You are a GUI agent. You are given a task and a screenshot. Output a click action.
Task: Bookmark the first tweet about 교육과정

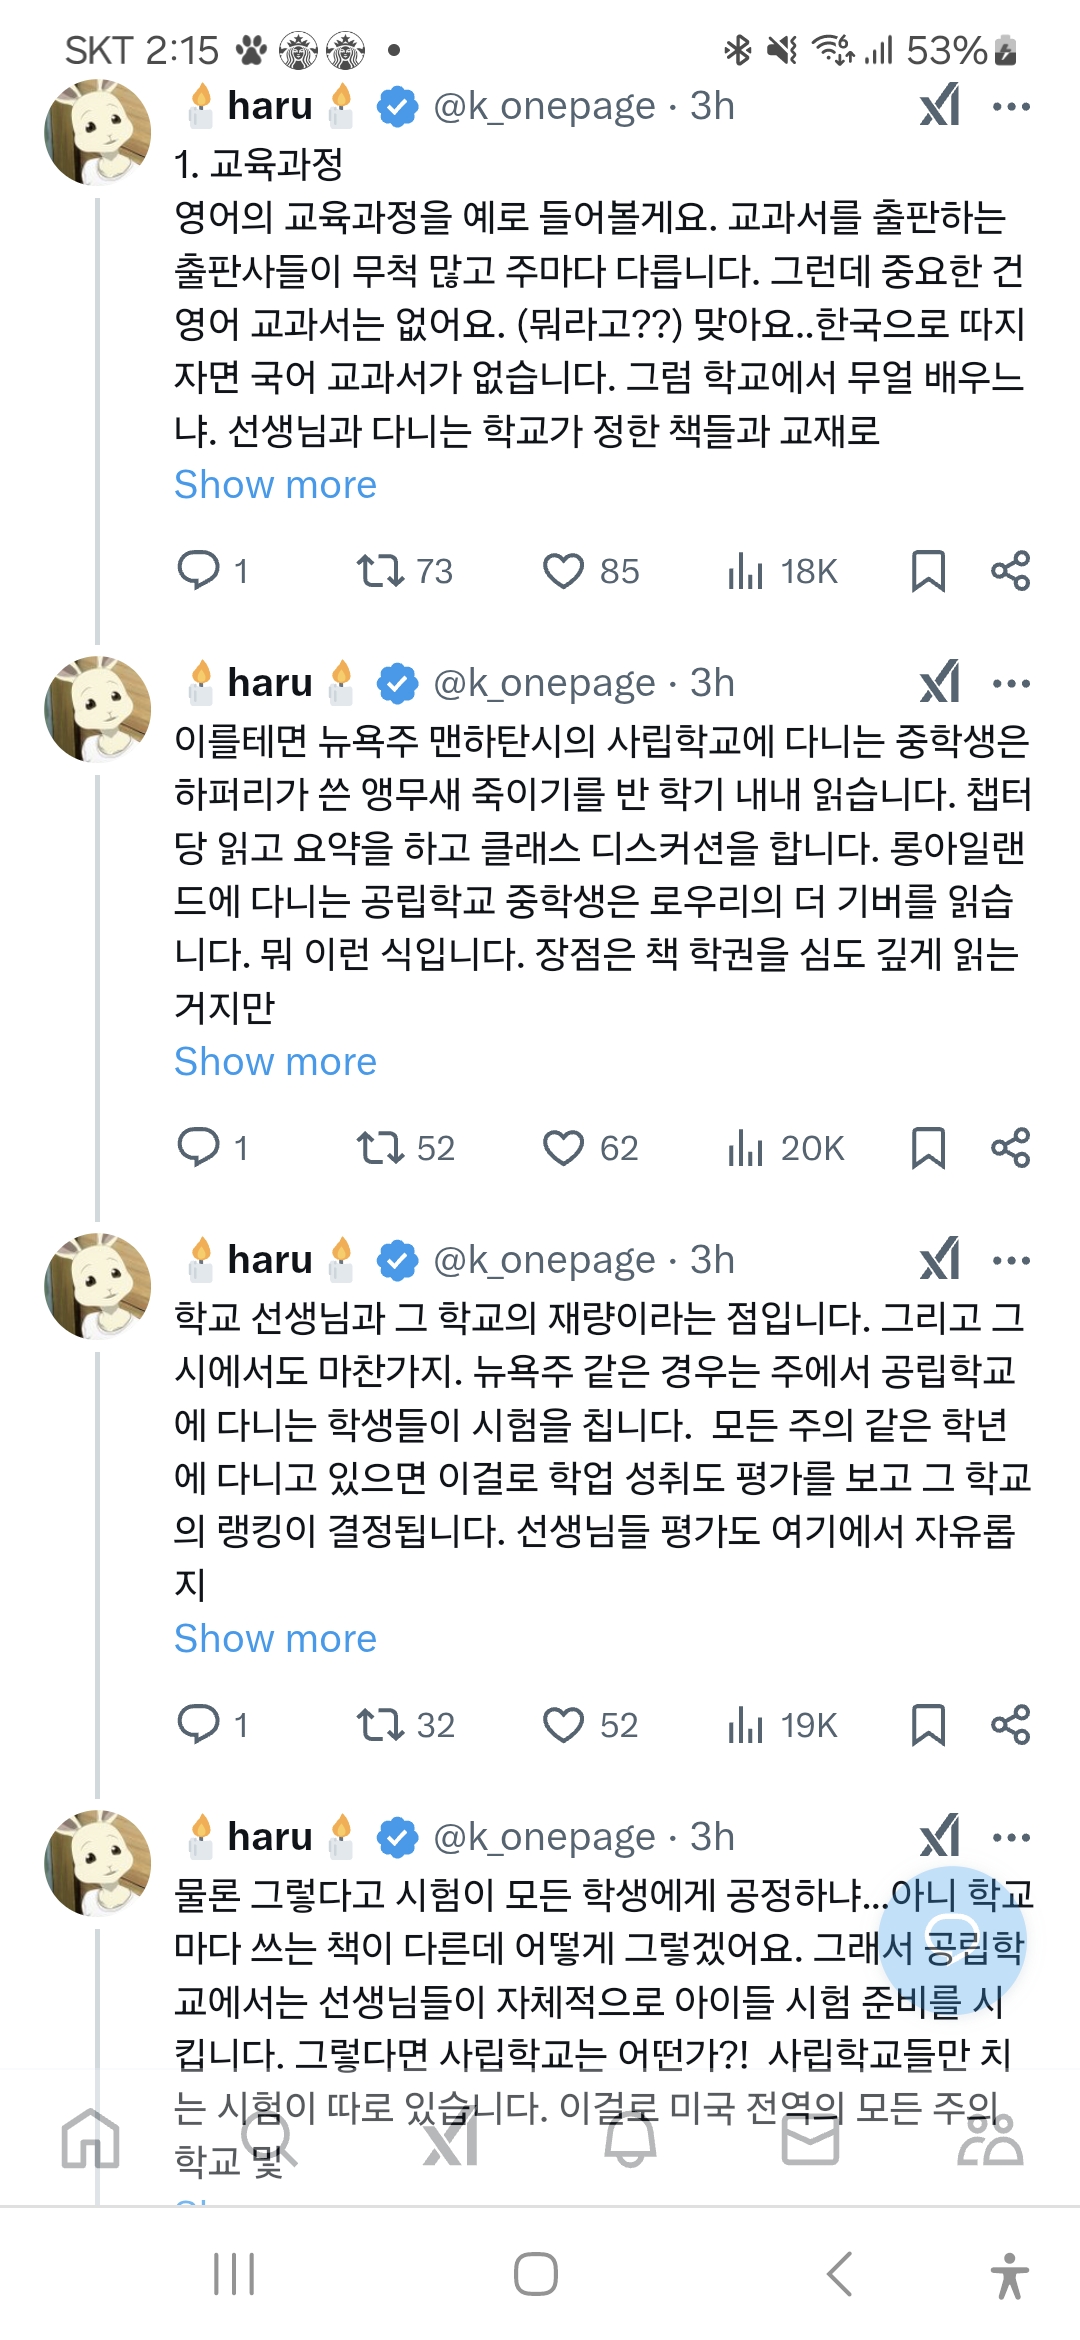pos(928,571)
